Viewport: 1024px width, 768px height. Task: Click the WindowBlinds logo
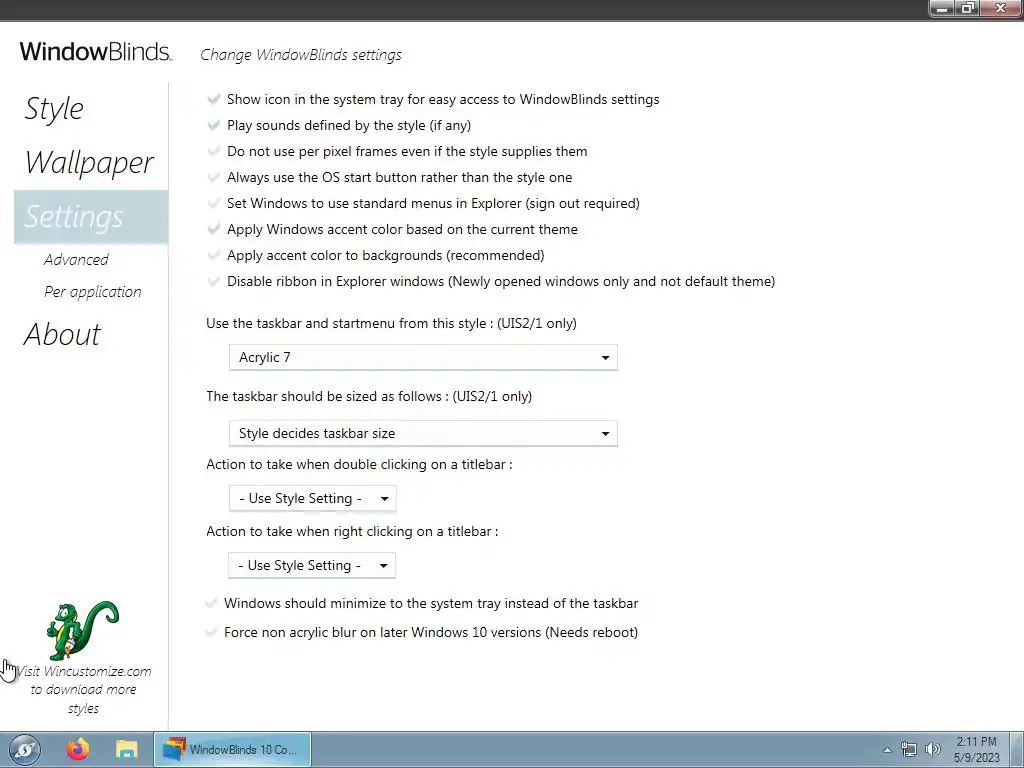(96, 52)
